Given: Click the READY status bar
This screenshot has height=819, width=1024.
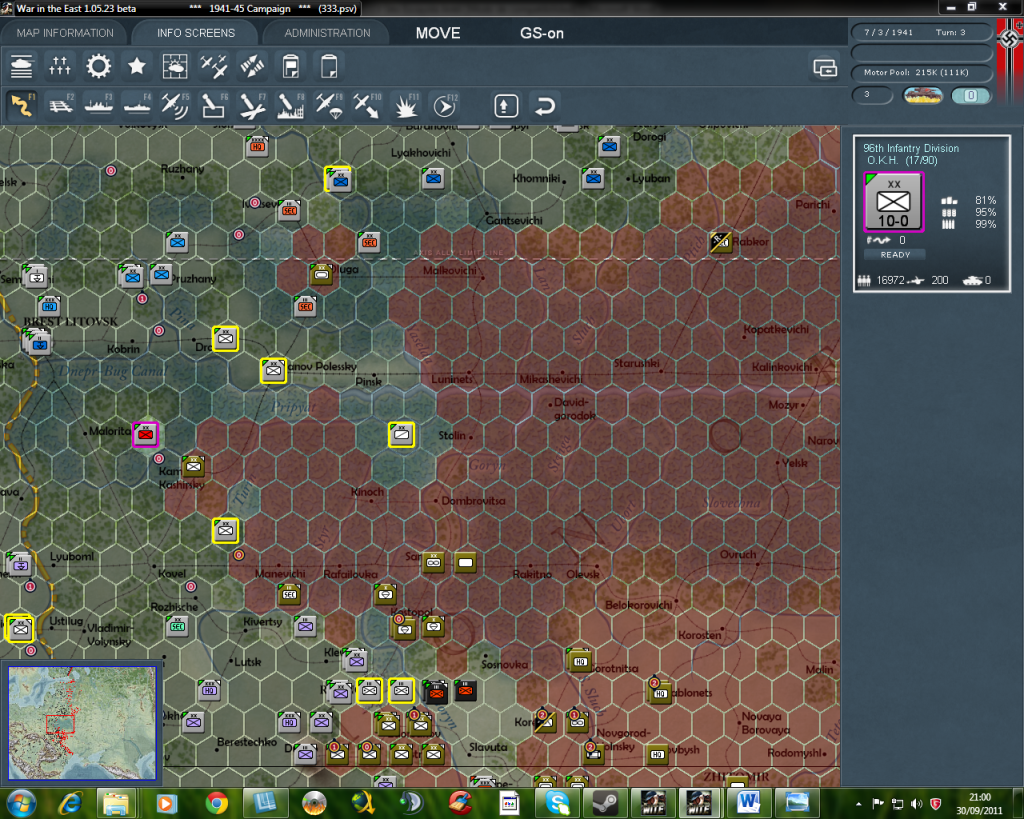Looking at the screenshot, I should pos(895,255).
